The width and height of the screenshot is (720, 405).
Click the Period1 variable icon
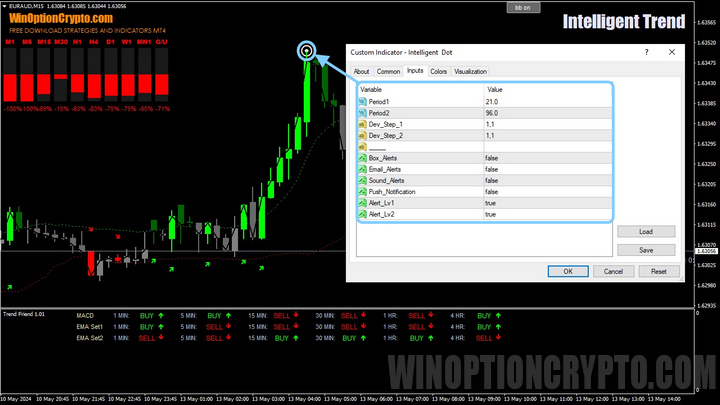(x=364, y=101)
